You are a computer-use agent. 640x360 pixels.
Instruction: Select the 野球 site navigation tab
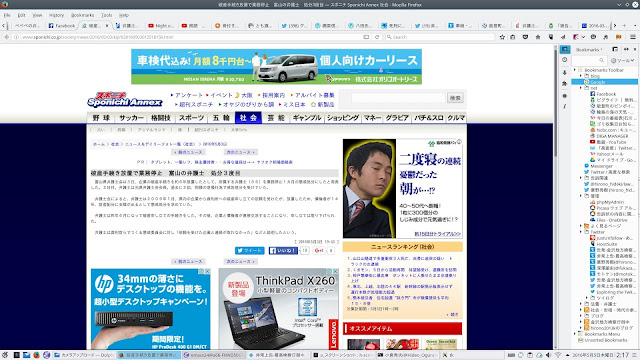click(101, 118)
